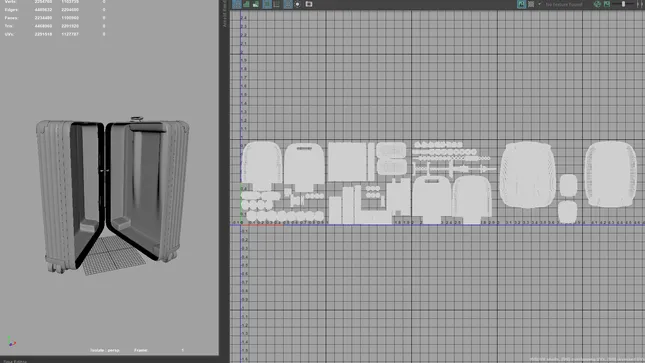
Task: Select the large rounded UV shell at far right
Action: 610,174
